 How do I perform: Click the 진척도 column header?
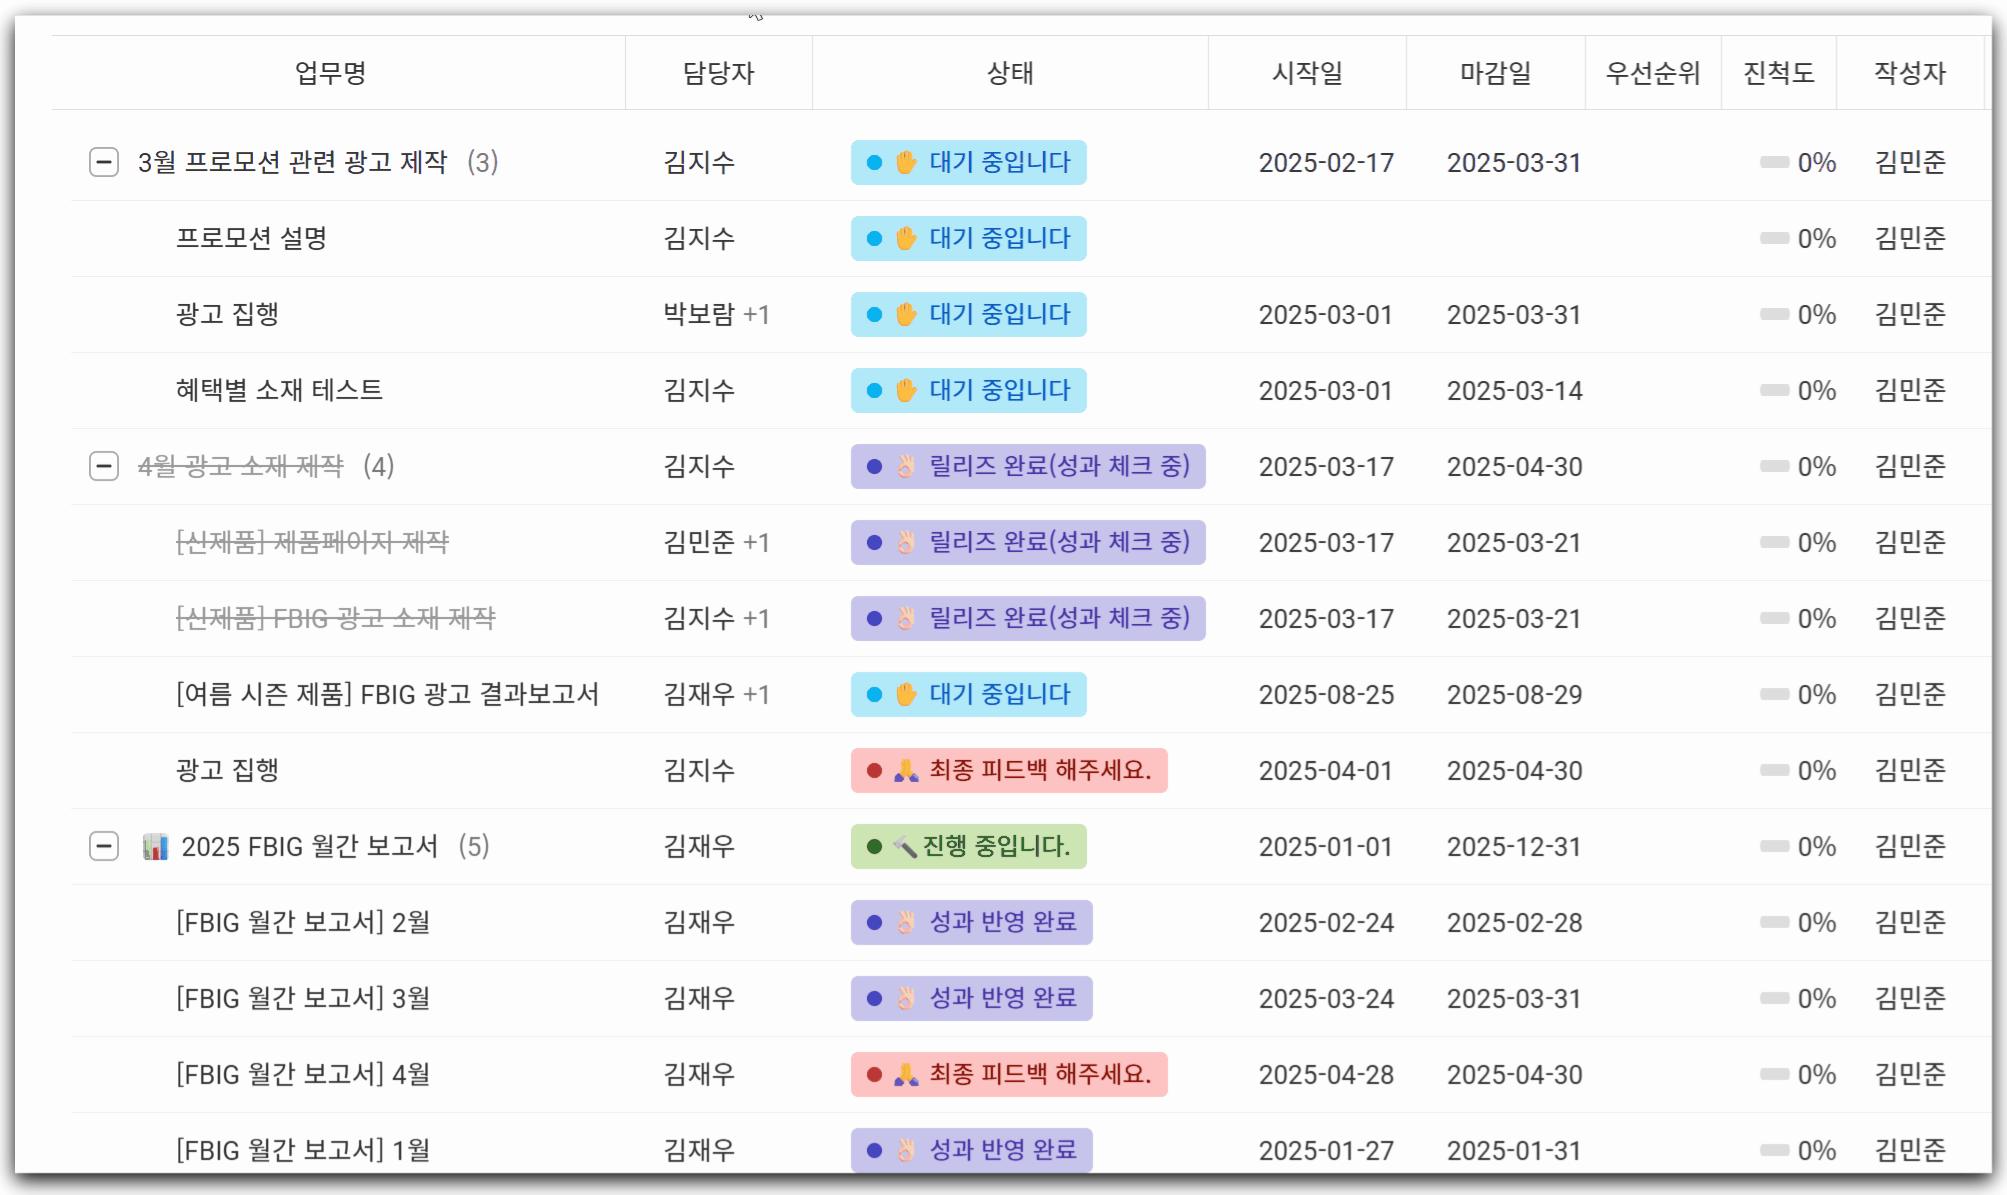tap(1778, 73)
